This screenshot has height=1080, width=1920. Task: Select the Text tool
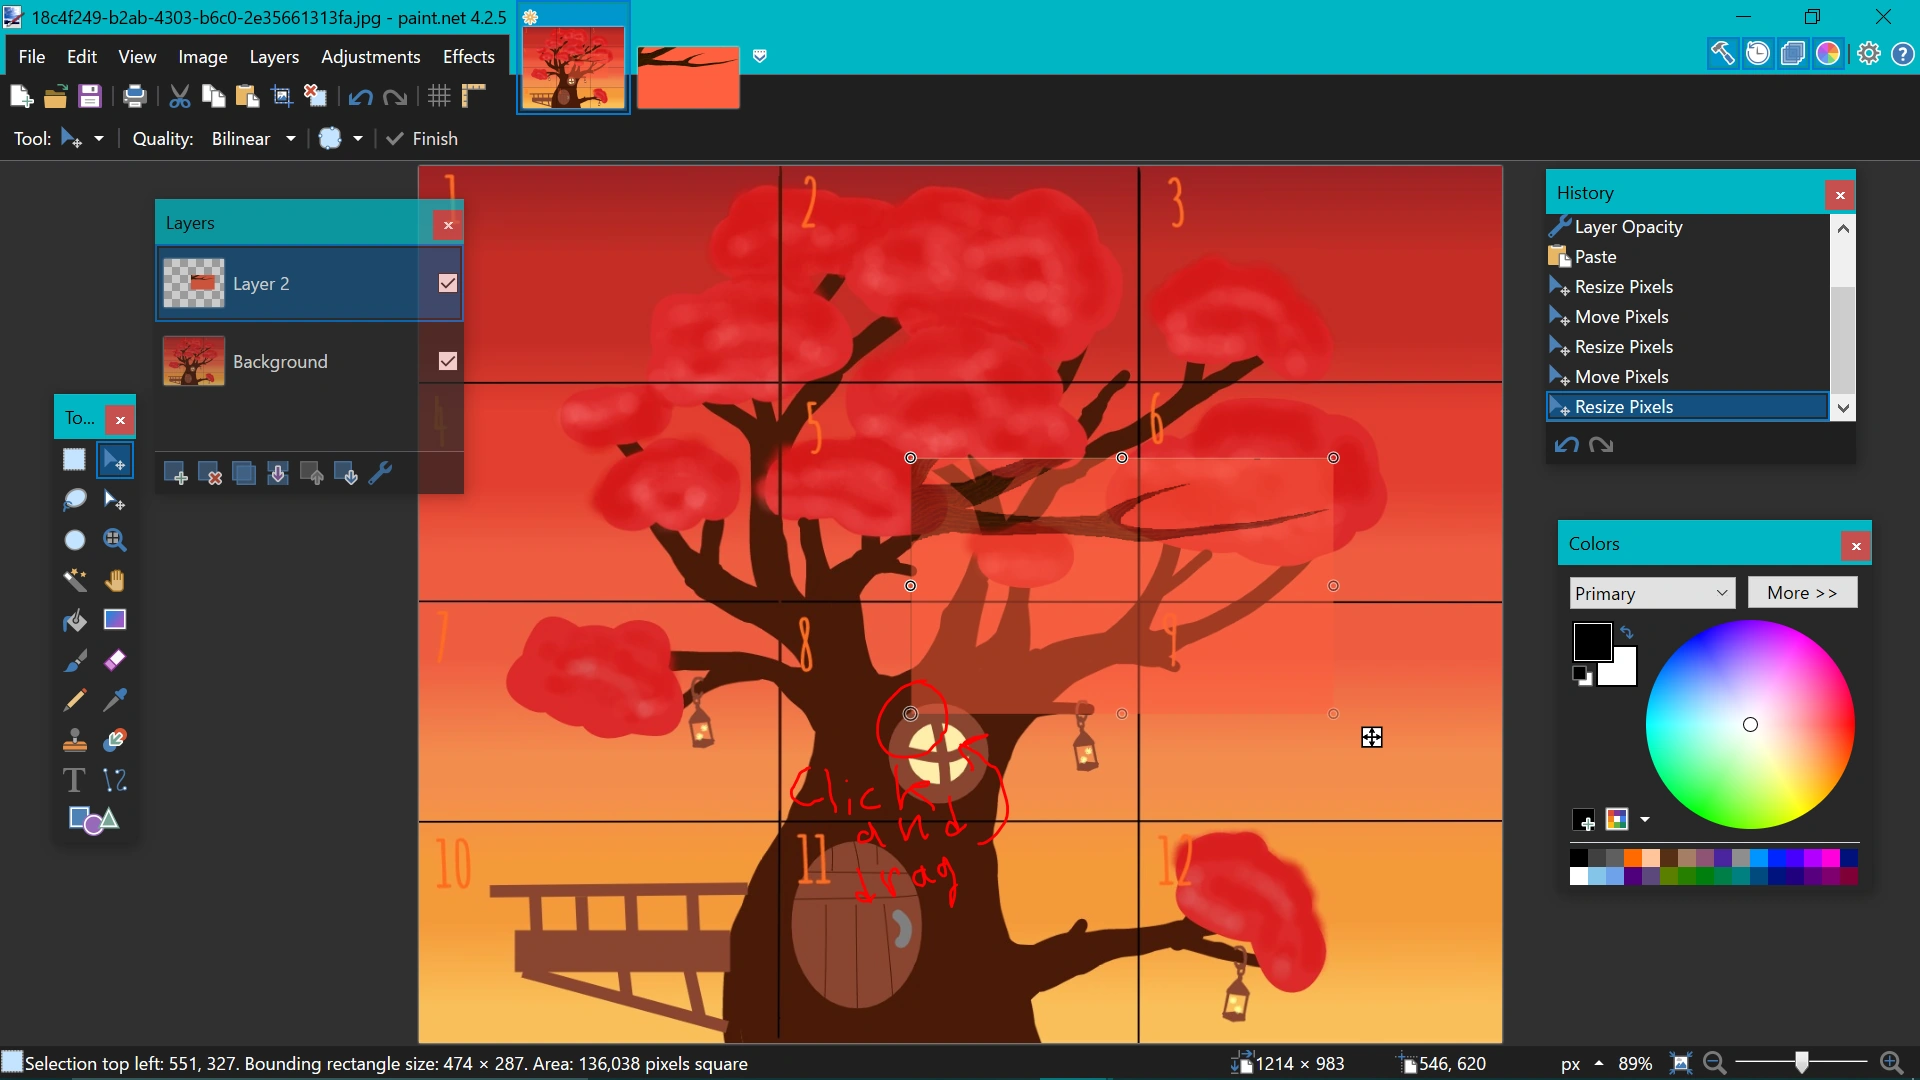[x=74, y=780]
